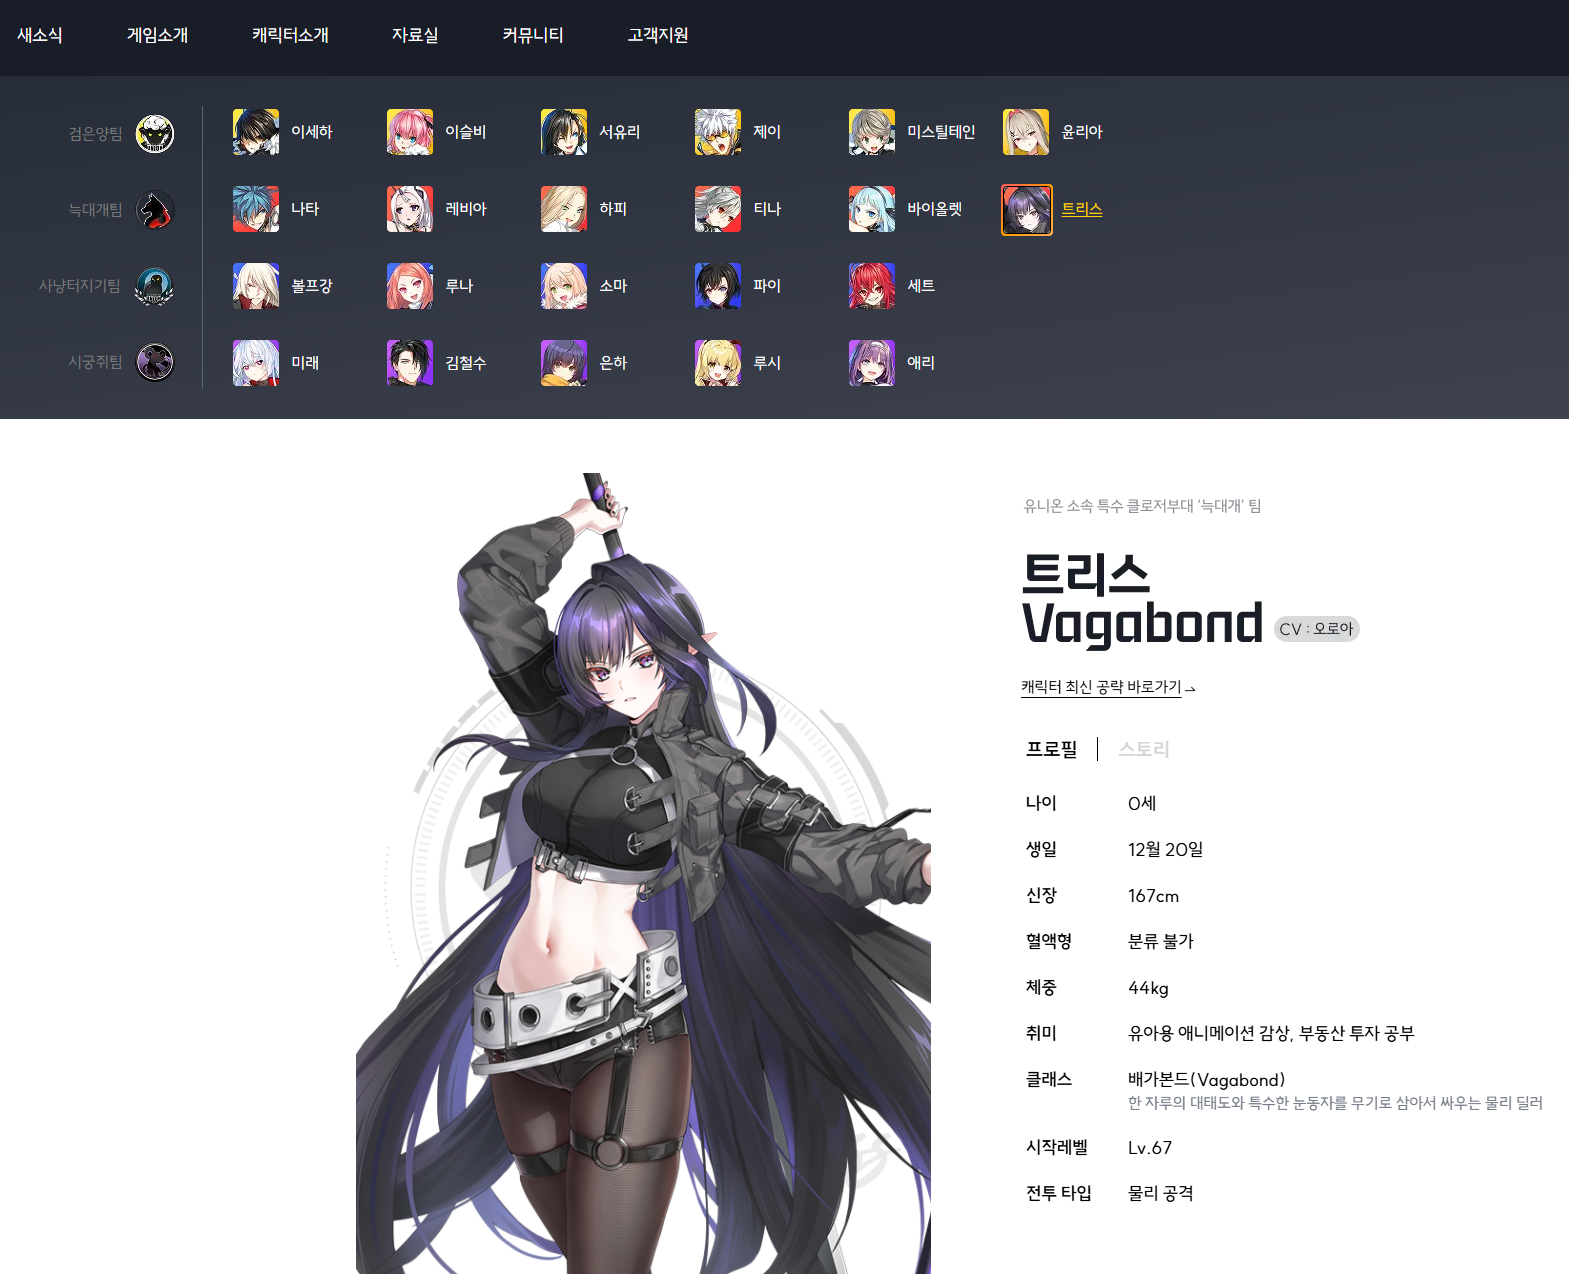The image size is (1569, 1274).
Task: Click the 트리스 name link
Action: pyautogui.click(x=1082, y=209)
